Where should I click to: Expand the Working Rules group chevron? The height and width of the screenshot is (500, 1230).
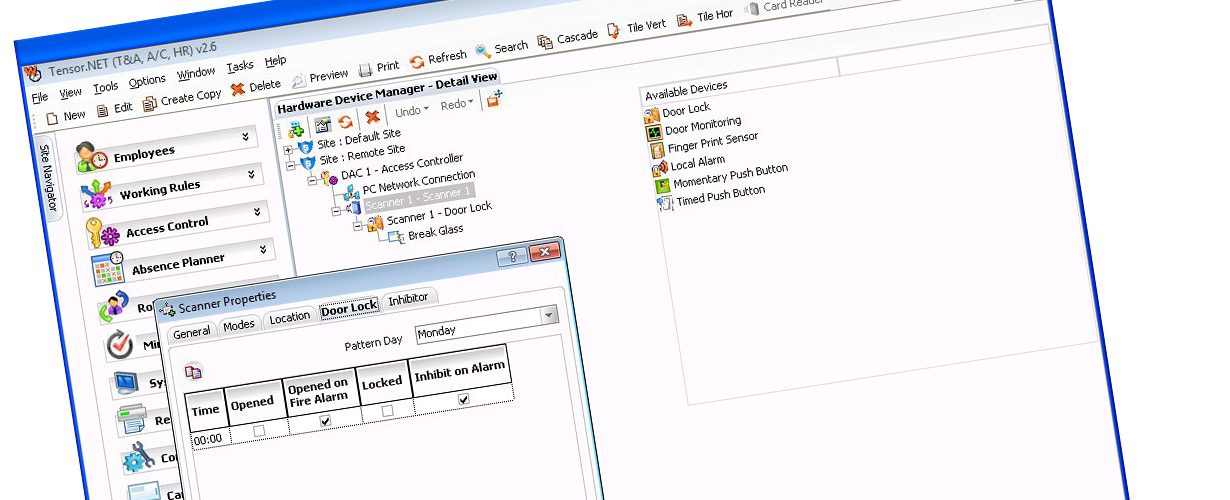[x=251, y=173]
